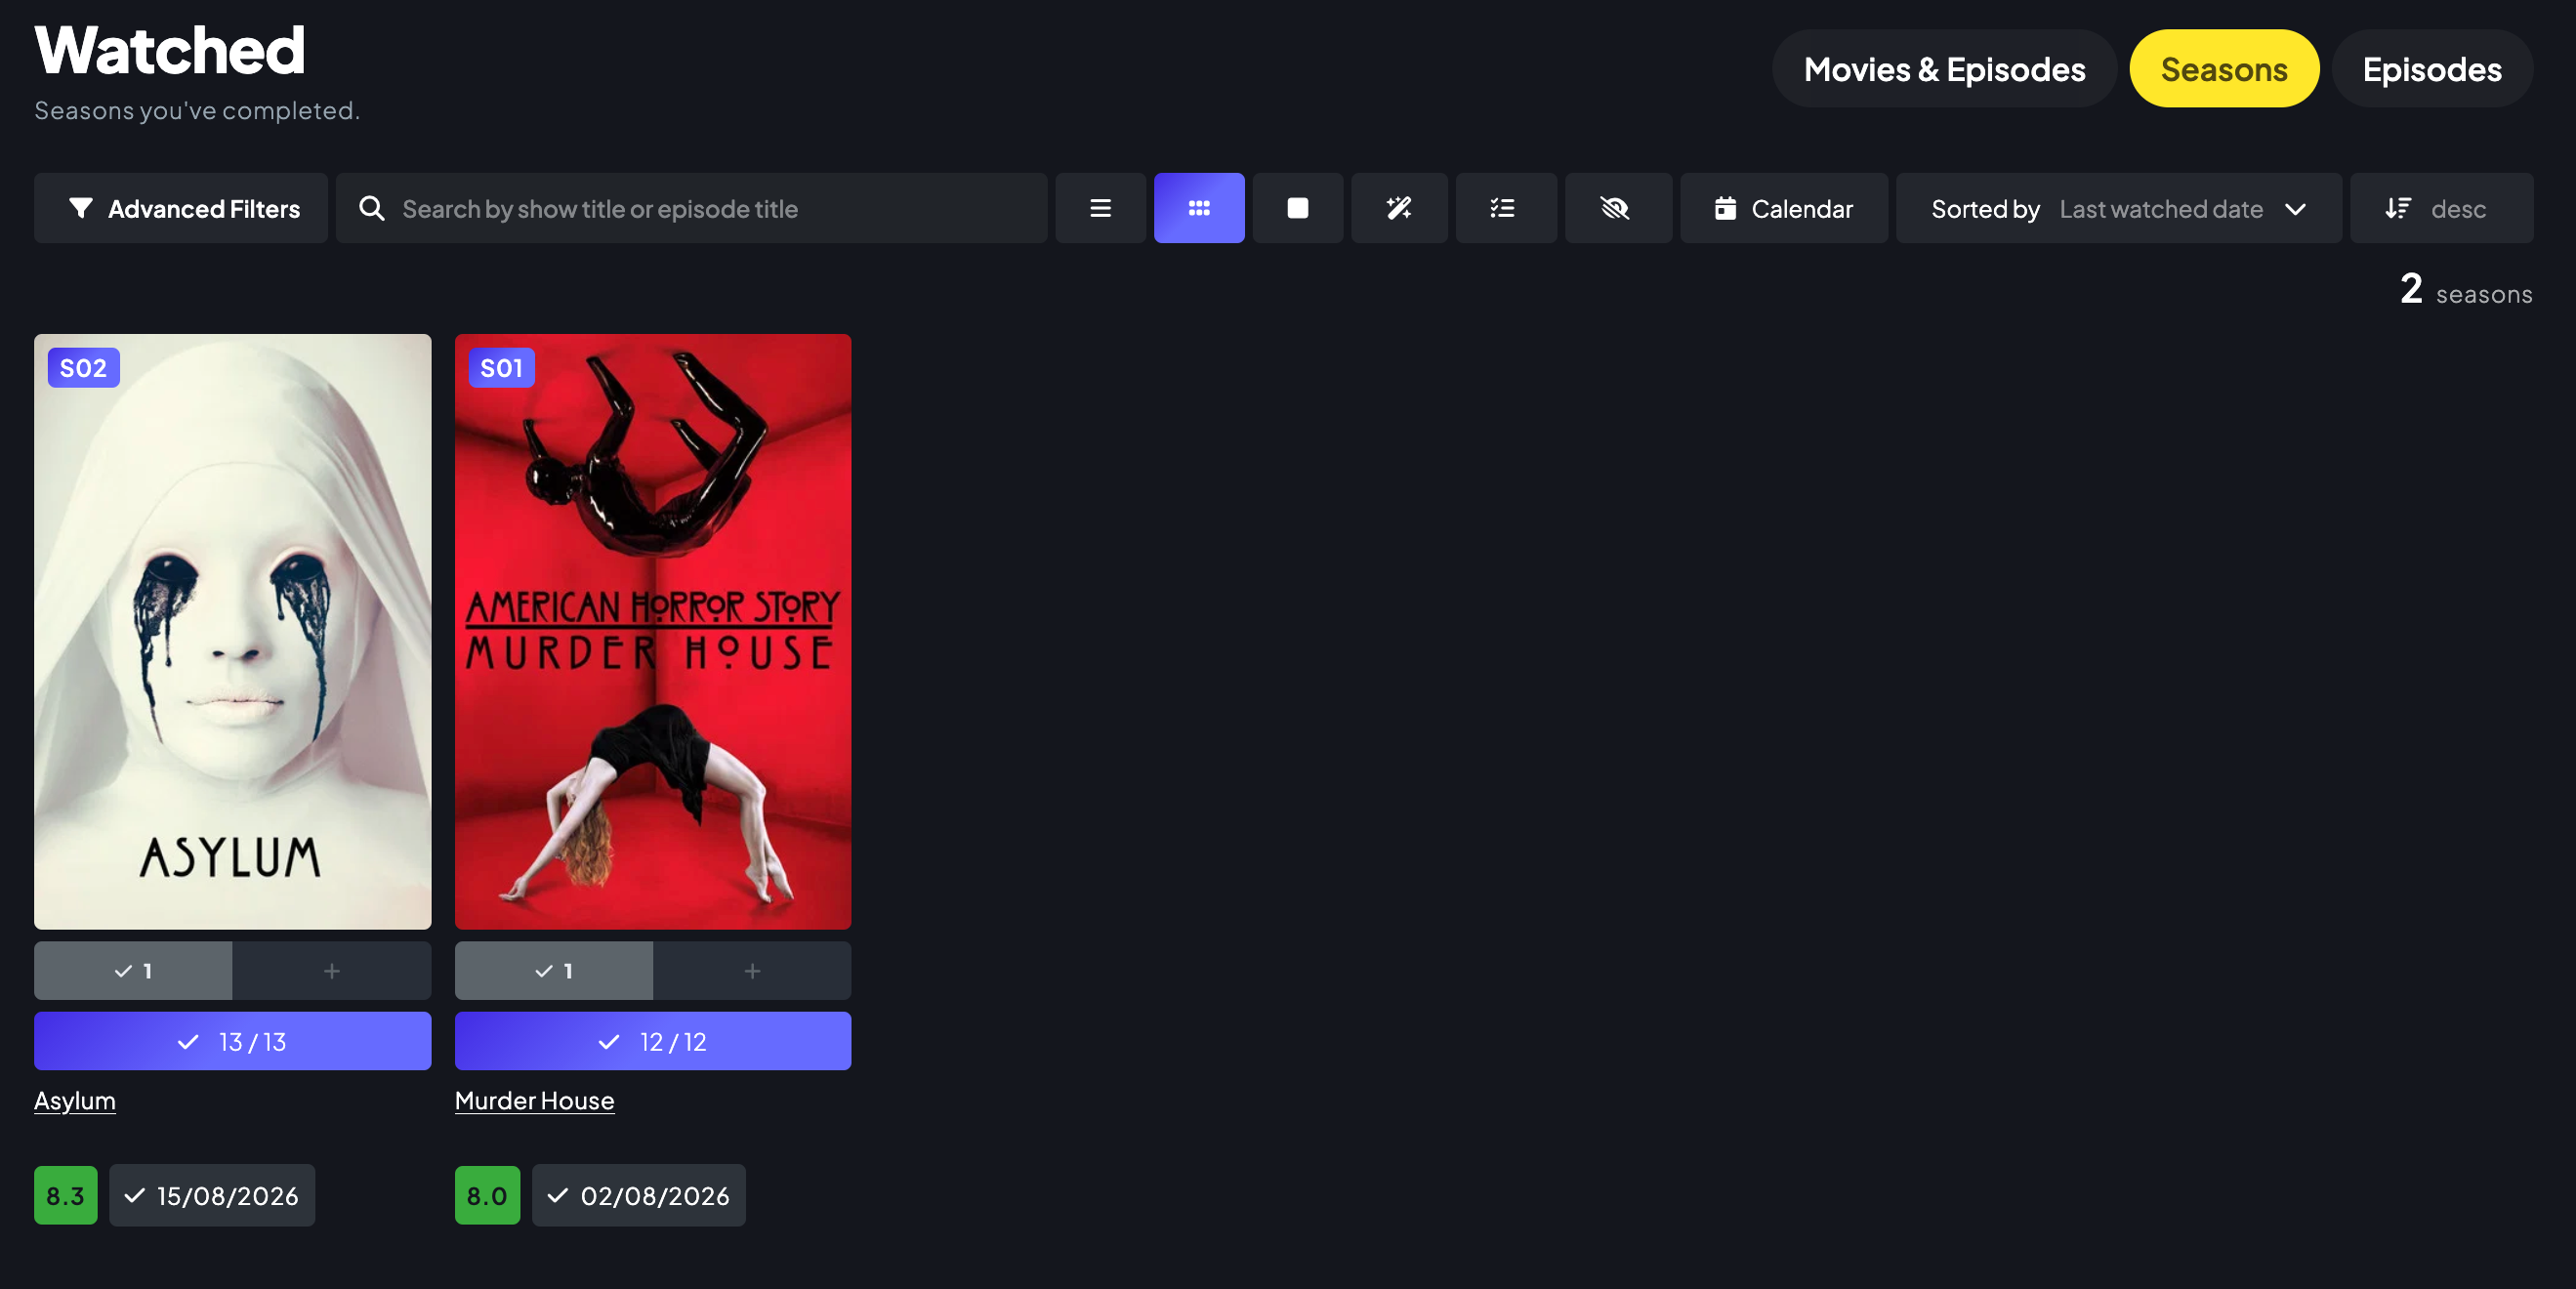
Task: Click the 12 / 12 episodes progress bar
Action: (x=653, y=1041)
